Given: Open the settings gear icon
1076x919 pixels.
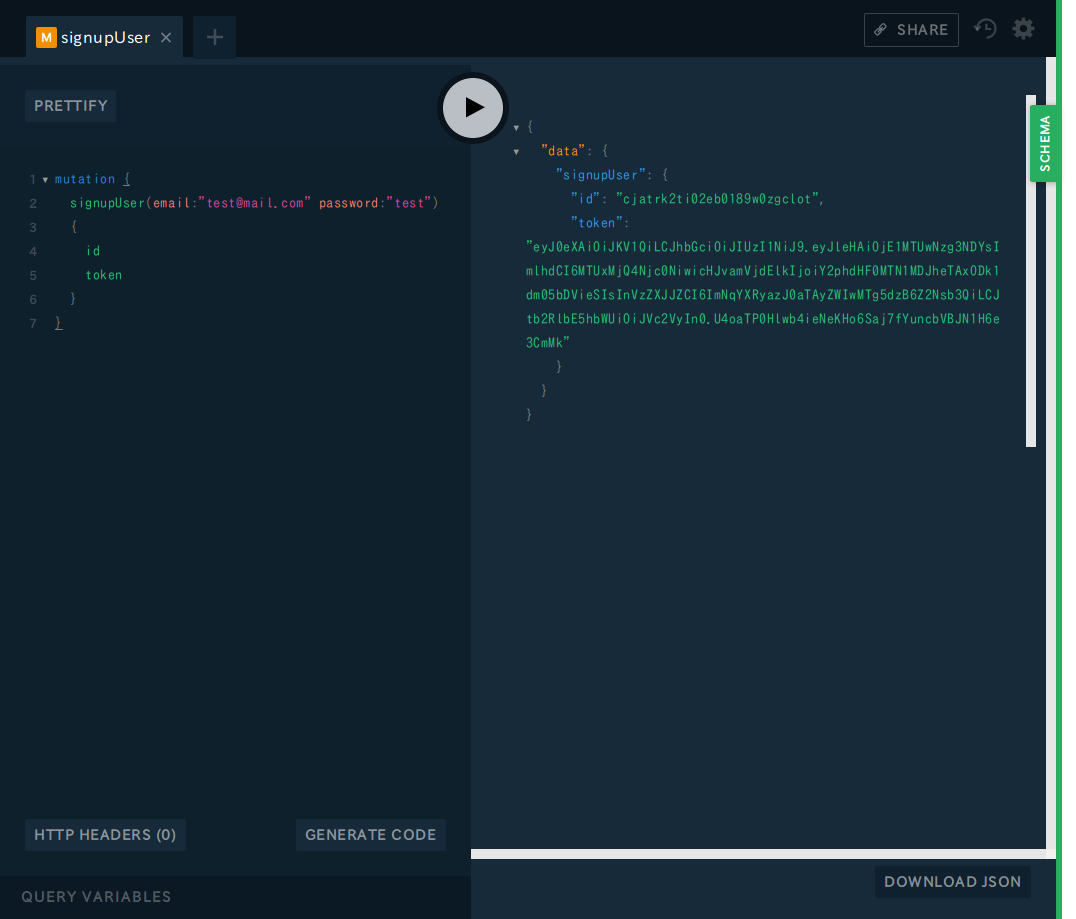Looking at the screenshot, I should (x=1023, y=29).
